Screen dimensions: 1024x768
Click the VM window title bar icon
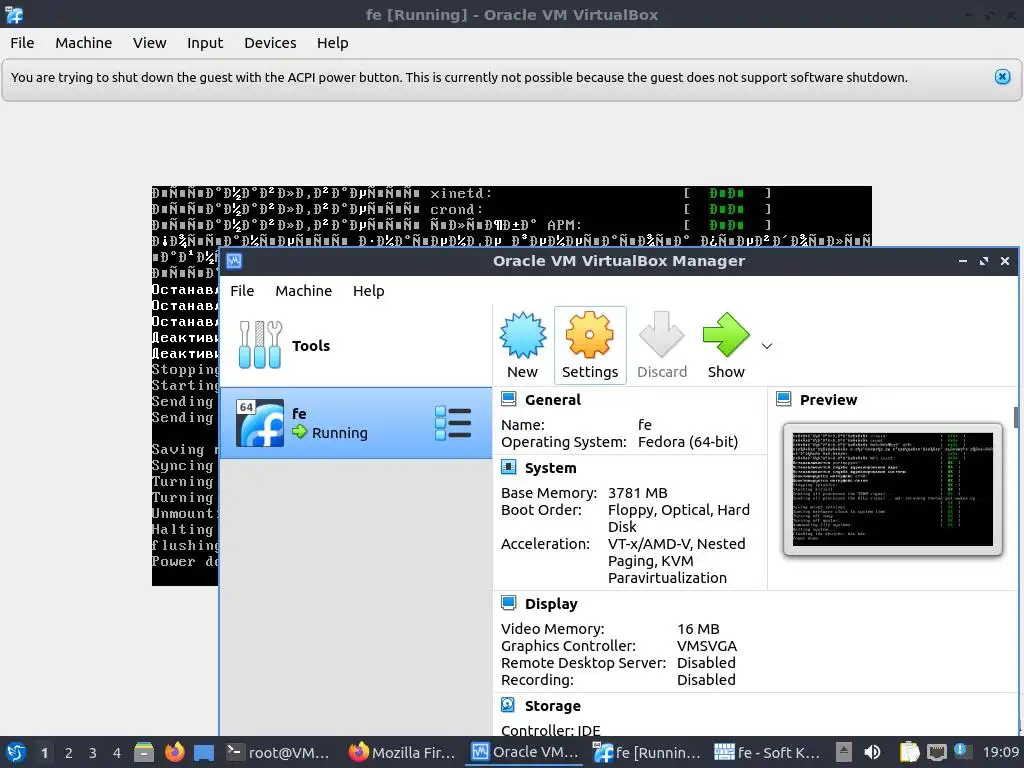(14, 14)
